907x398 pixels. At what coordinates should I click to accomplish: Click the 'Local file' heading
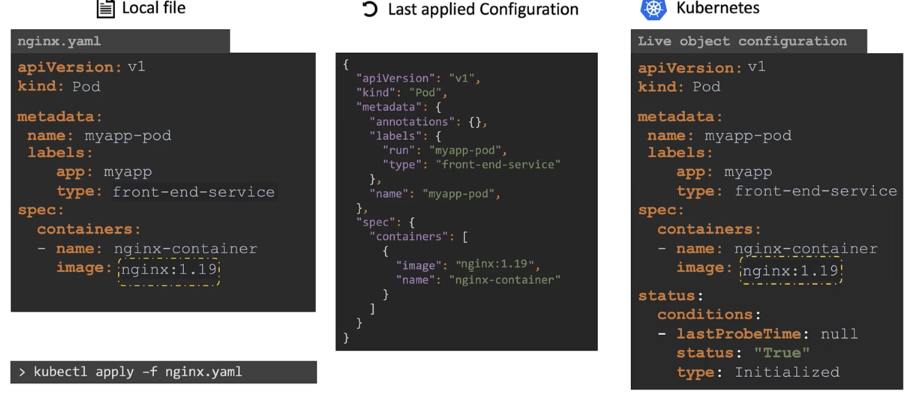point(153,8)
